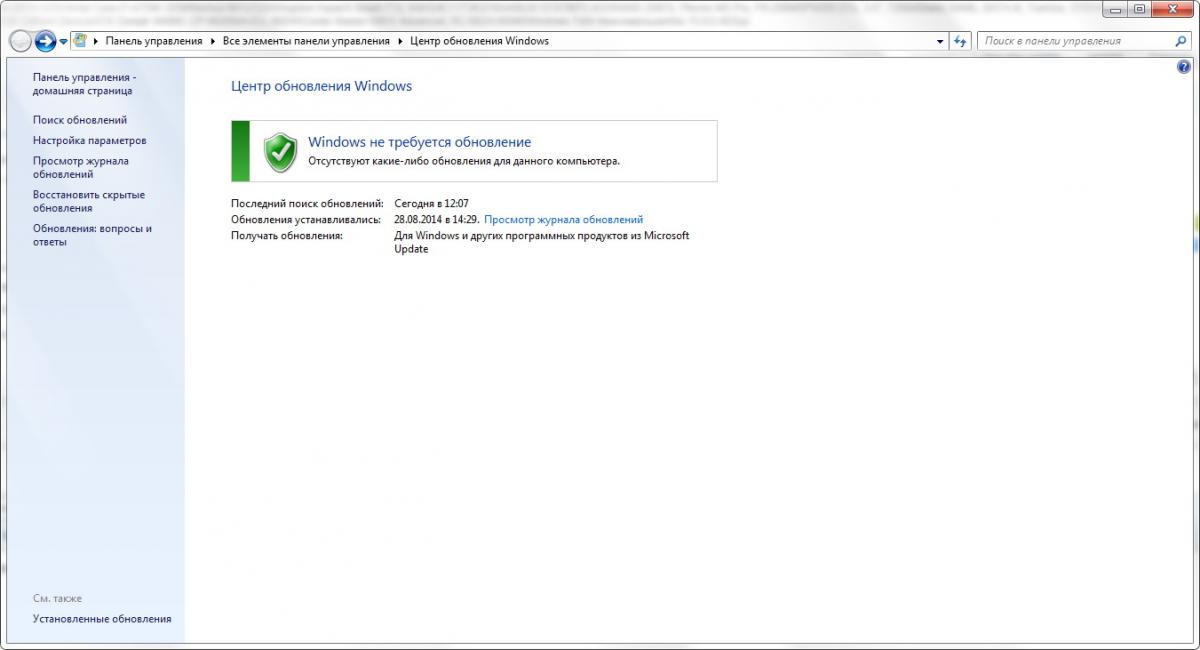Open the address bar history dropdown
The image size is (1200, 650).
pyautogui.click(x=940, y=41)
